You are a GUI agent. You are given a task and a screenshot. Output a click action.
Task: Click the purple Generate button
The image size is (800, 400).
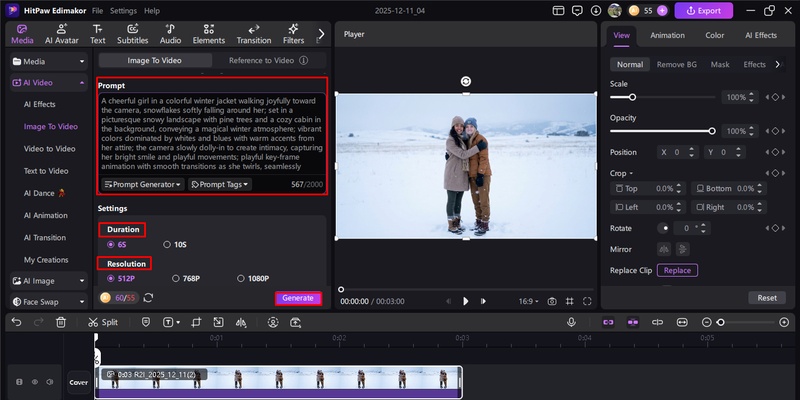point(298,298)
